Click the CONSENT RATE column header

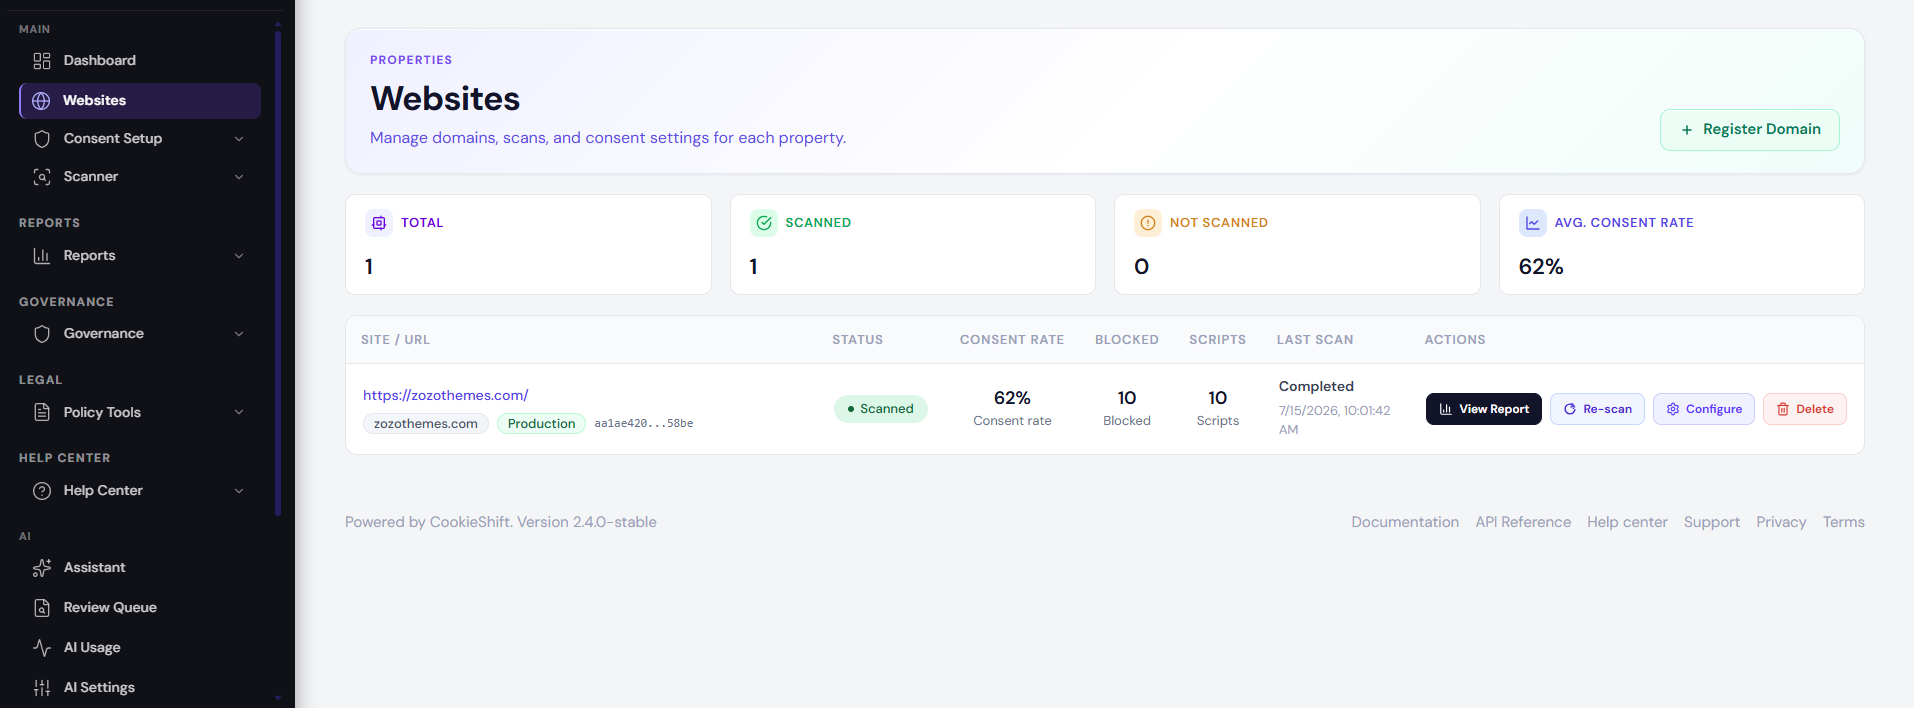(x=1011, y=340)
